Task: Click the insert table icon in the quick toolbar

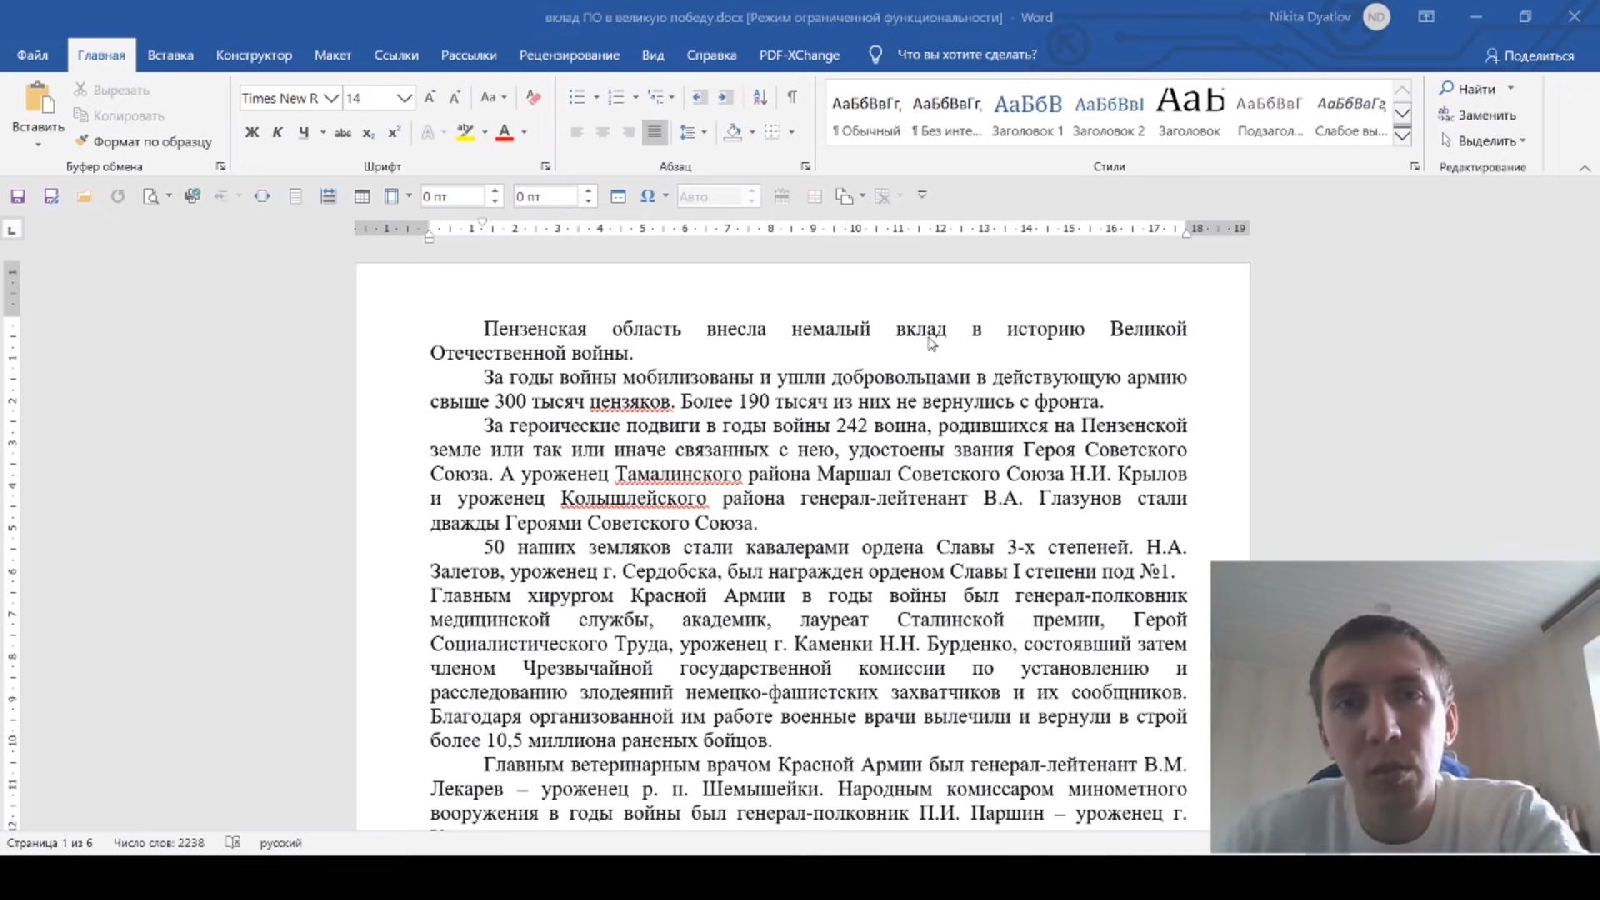Action: point(362,197)
